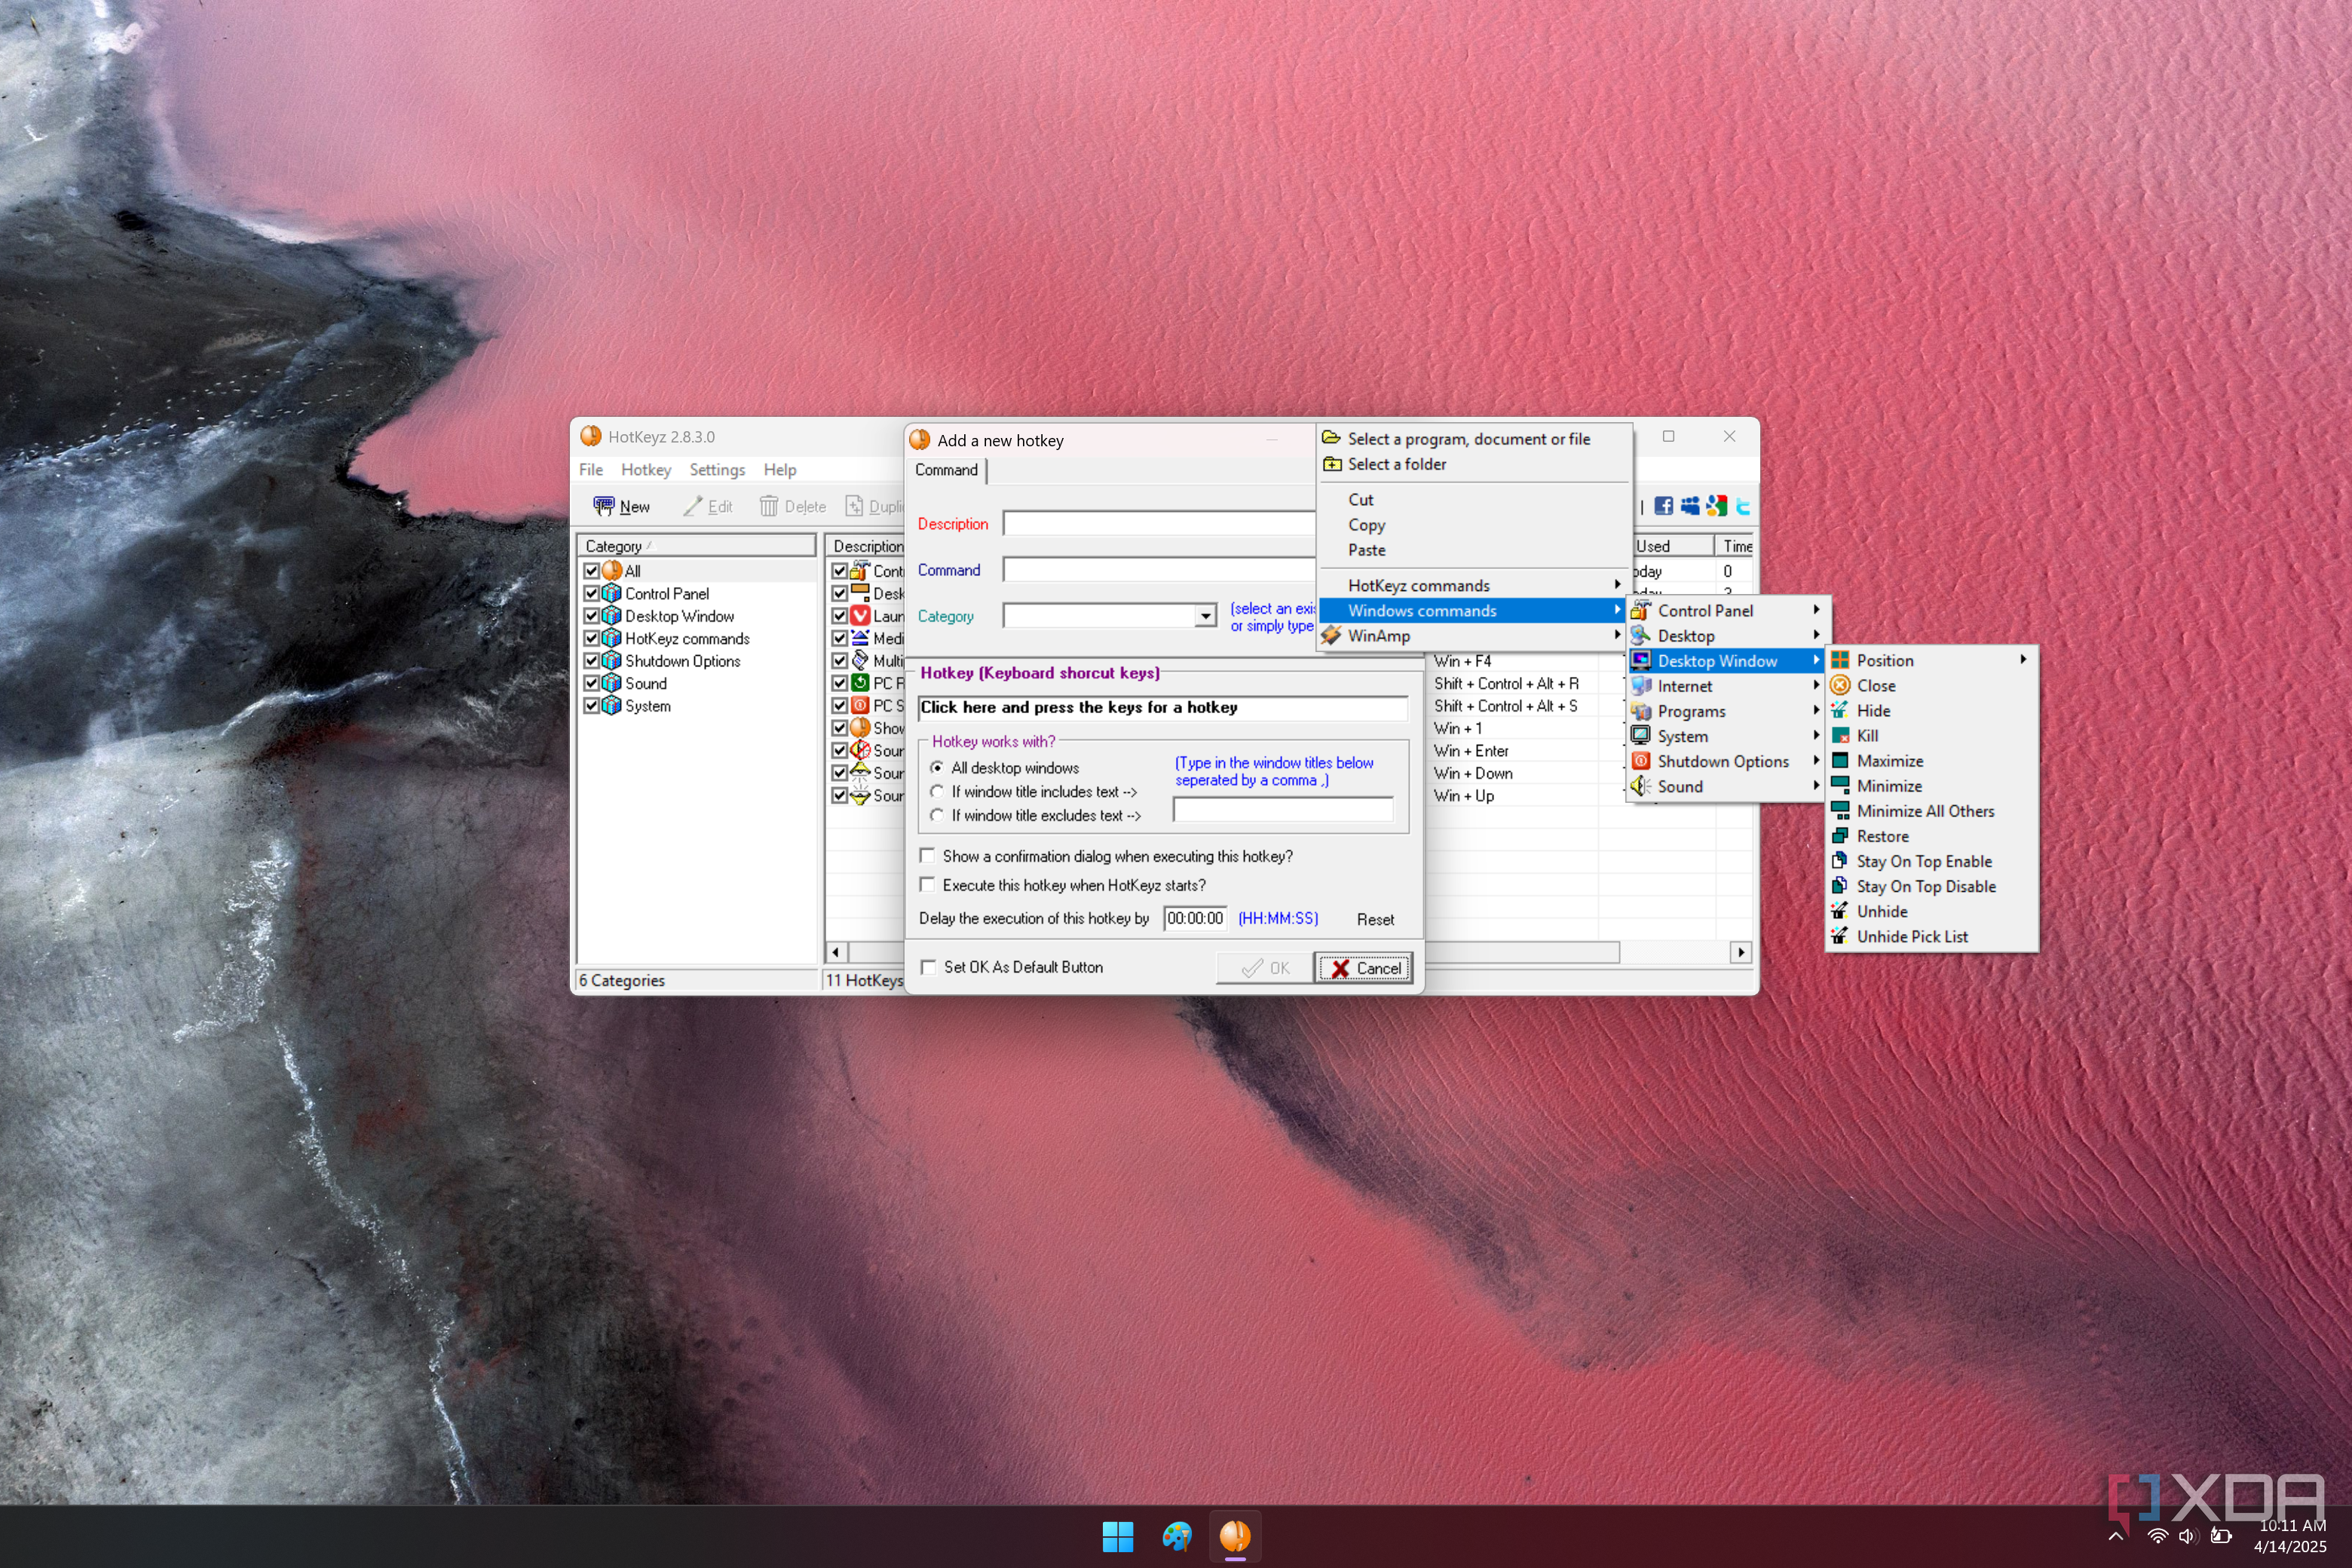Image resolution: width=2352 pixels, height=1568 pixels.
Task: Click the Description text field
Action: [x=1159, y=524]
